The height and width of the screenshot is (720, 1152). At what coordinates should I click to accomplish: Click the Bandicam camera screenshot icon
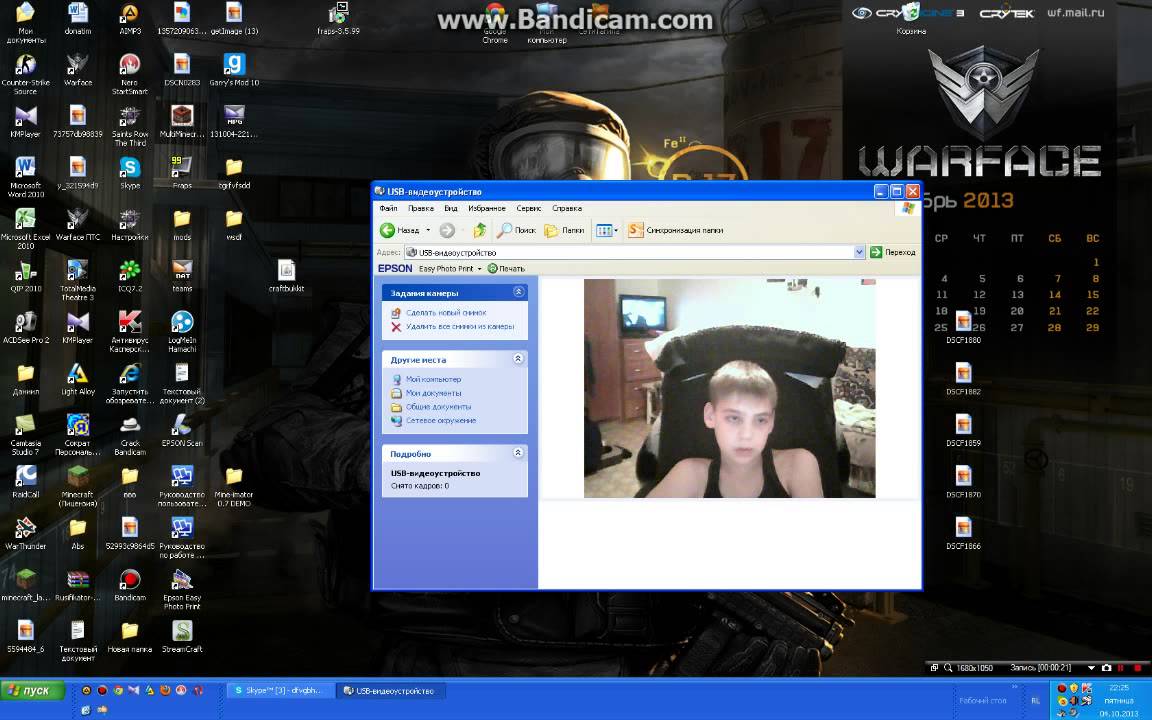[x=1106, y=668]
